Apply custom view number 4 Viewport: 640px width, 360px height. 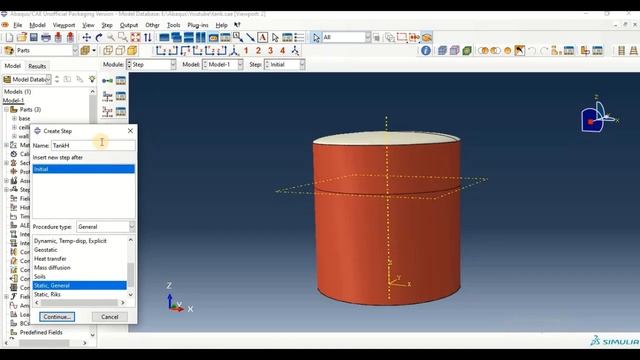(282, 51)
